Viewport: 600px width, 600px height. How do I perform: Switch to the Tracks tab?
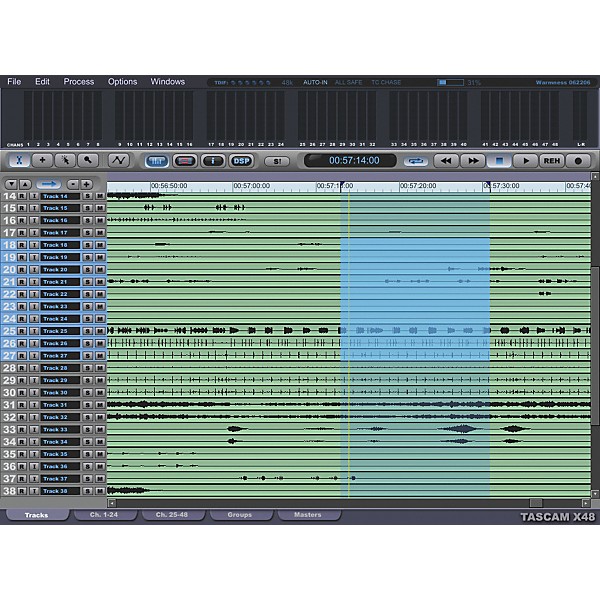tap(37, 515)
